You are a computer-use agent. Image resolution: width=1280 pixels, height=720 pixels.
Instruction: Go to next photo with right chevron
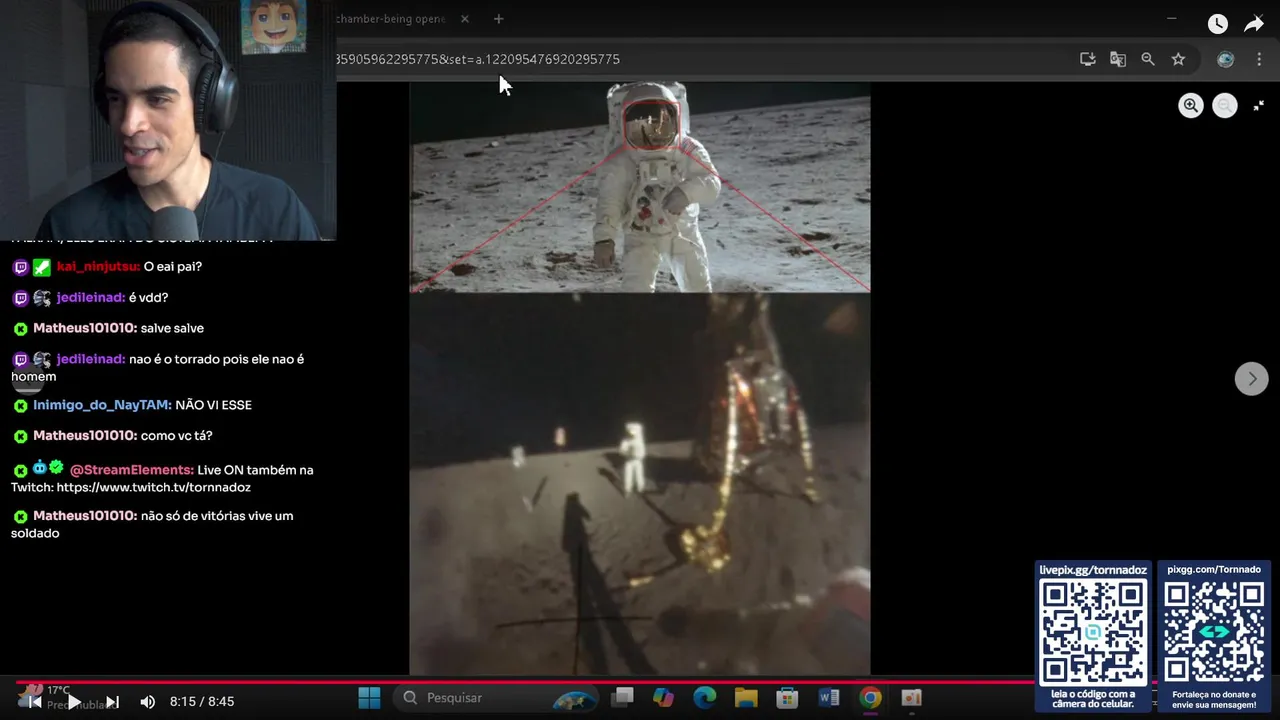point(1251,379)
